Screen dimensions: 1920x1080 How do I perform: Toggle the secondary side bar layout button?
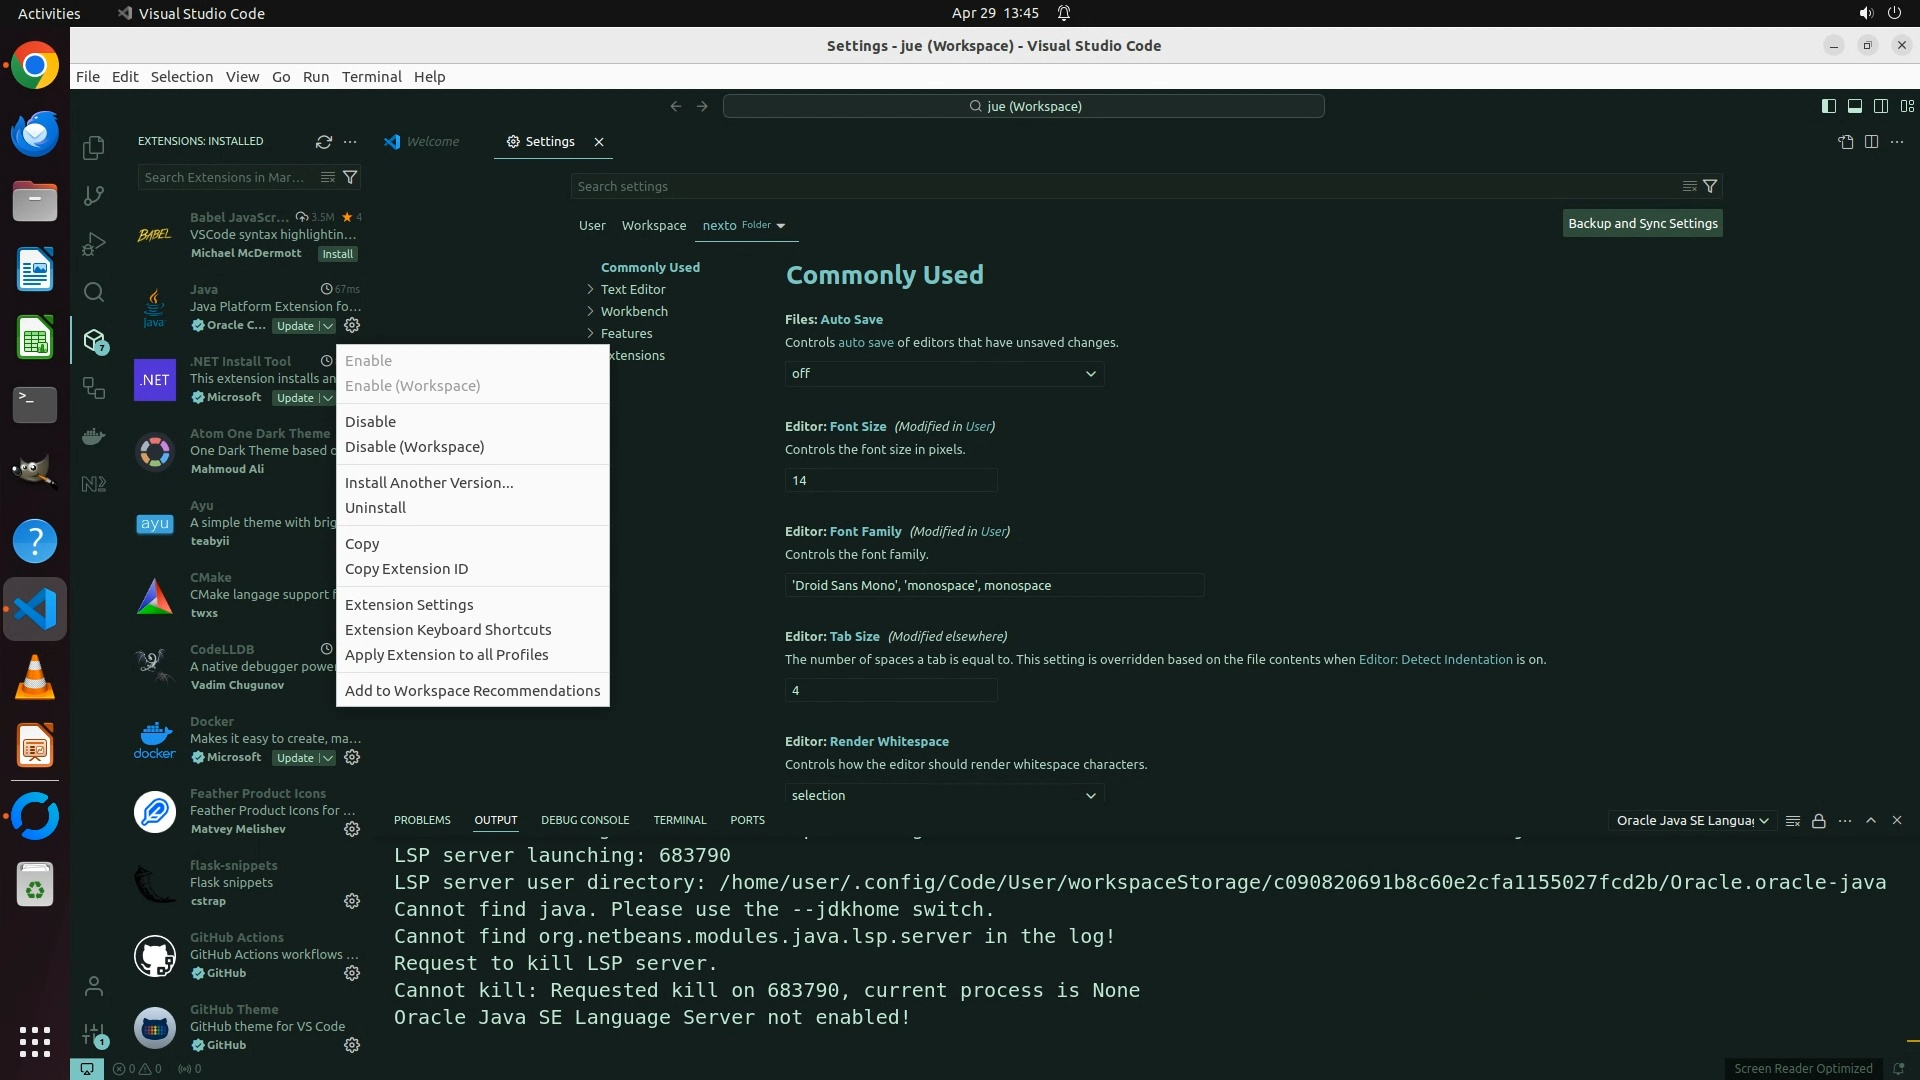(1880, 106)
